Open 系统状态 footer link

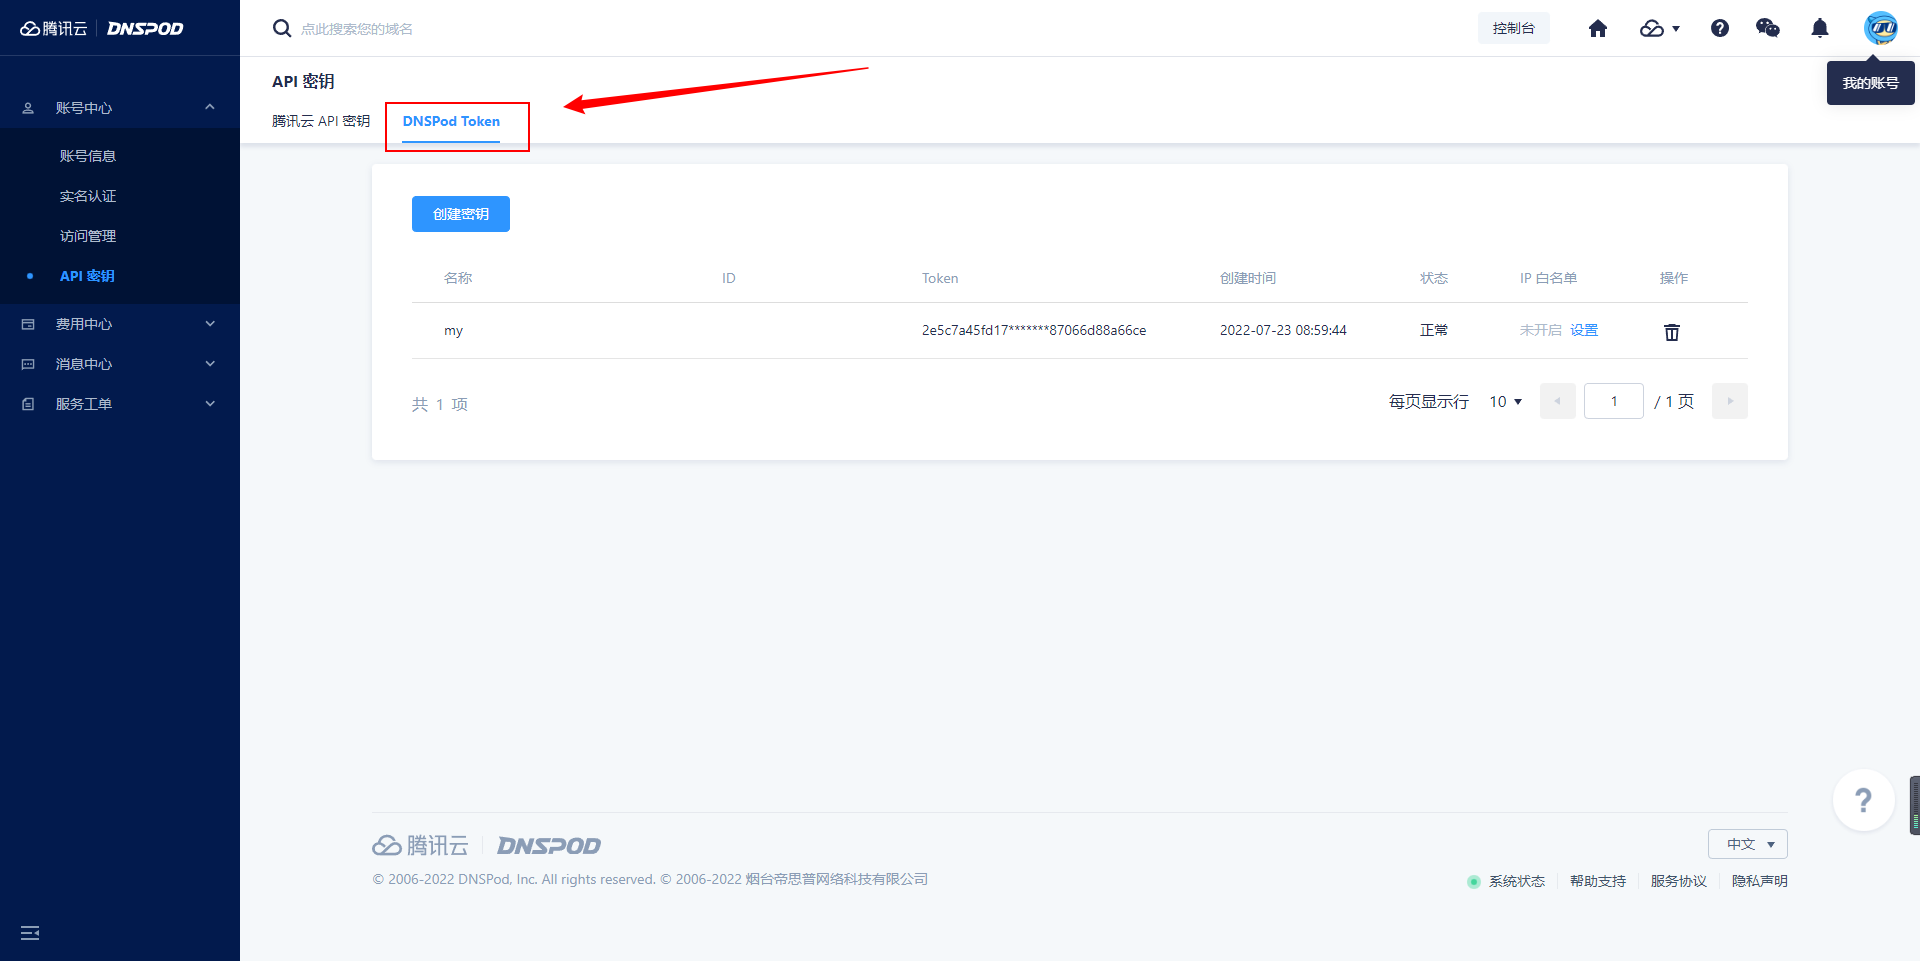[x=1517, y=881]
